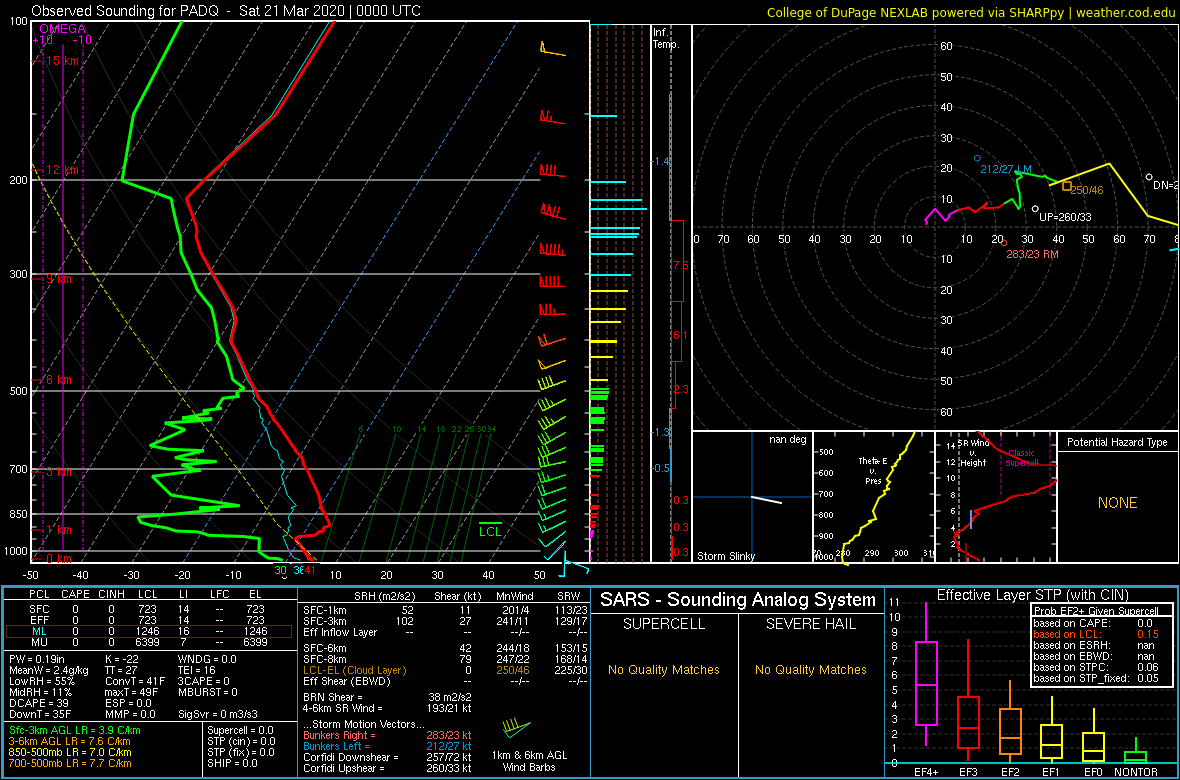Click the orange 250/46 square marker on the hodograph
The image size is (1180, 780).
[x=1066, y=186]
